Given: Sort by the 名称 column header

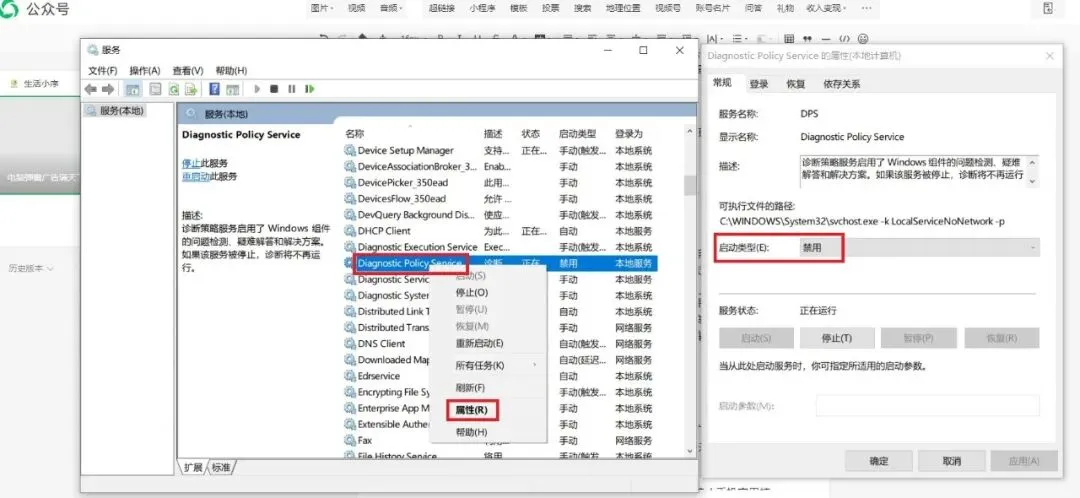Looking at the screenshot, I should [355, 134].
